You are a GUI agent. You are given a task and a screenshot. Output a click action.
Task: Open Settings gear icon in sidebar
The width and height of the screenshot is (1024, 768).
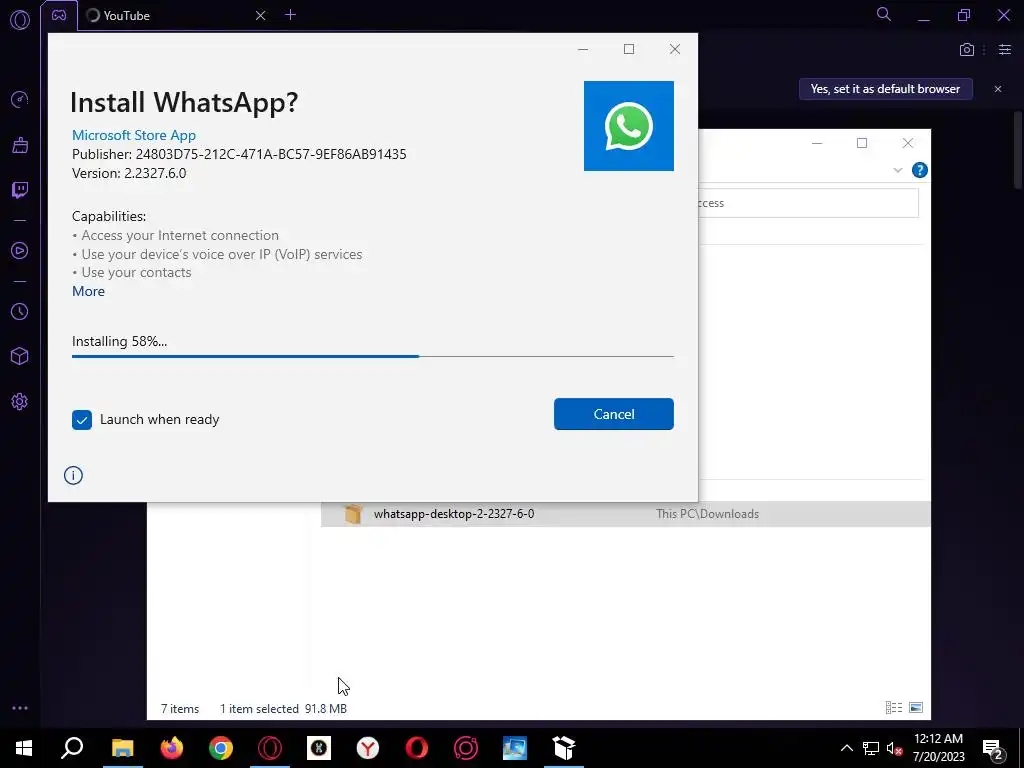tap(20, 402)
